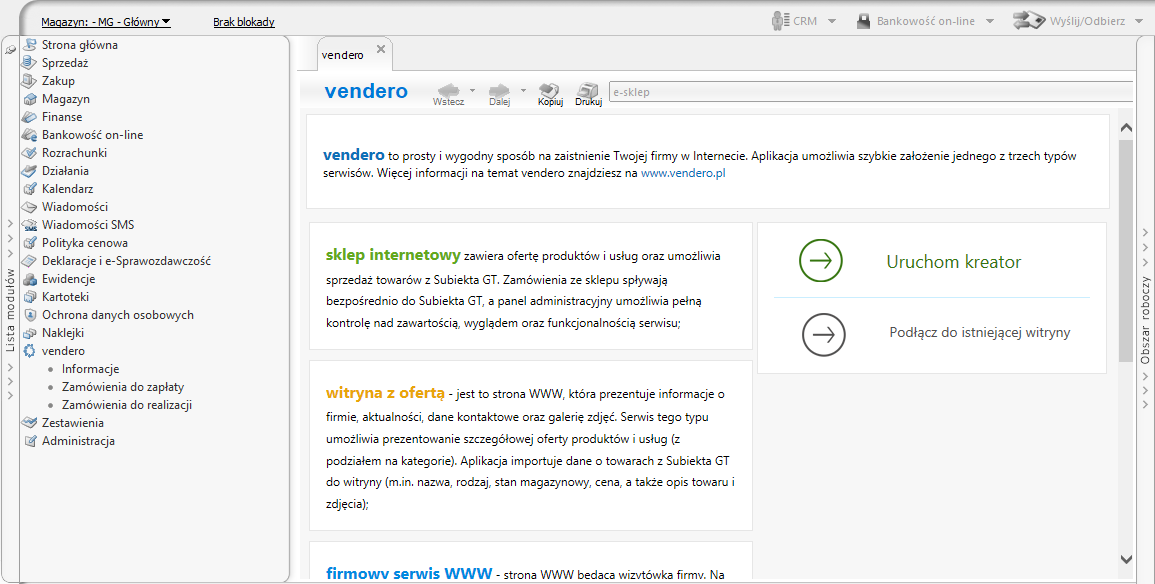Click the Magazyn module icon
The height and width of the screenshot is (584, 1155).
point(29,99)
